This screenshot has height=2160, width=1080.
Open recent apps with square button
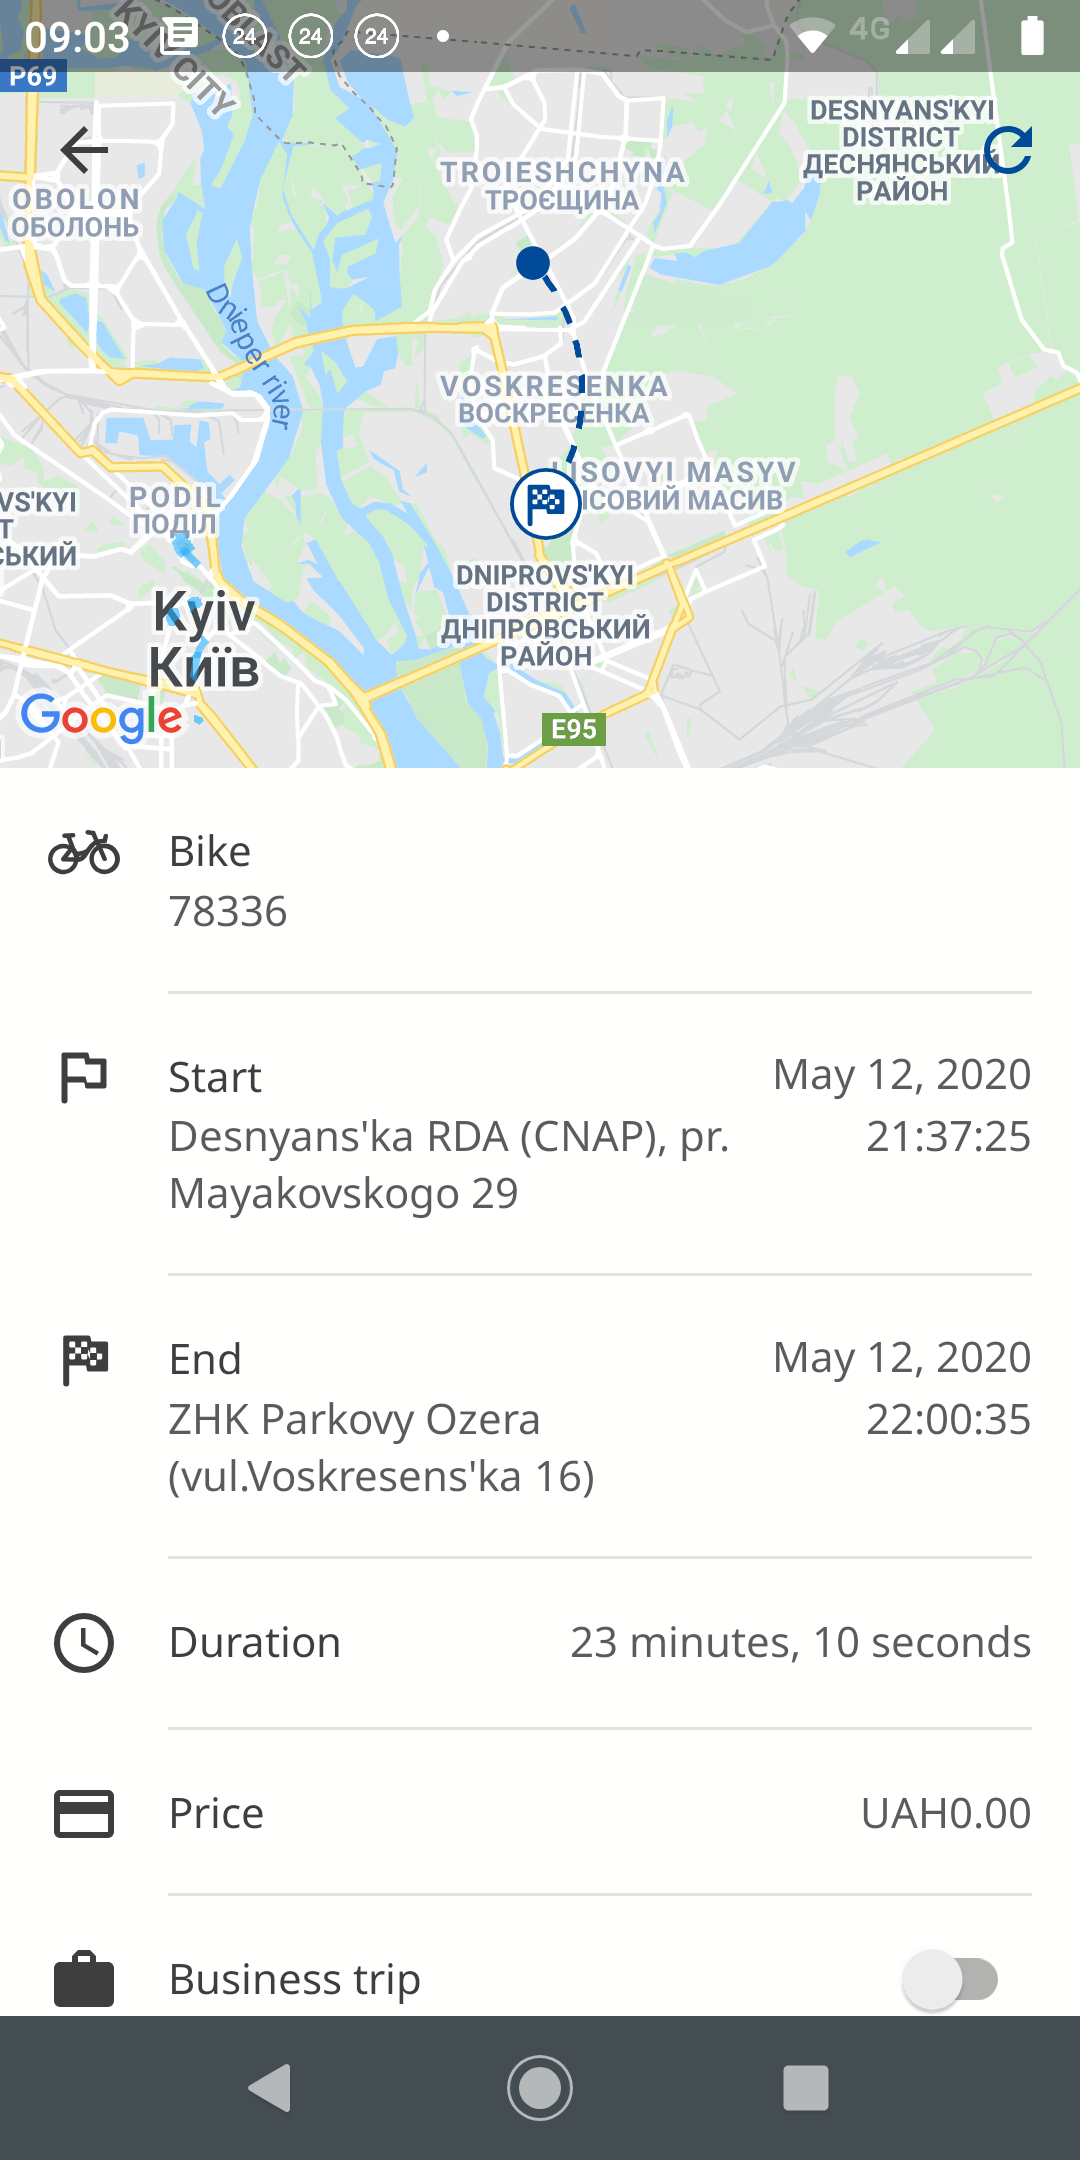point(805,2088)
